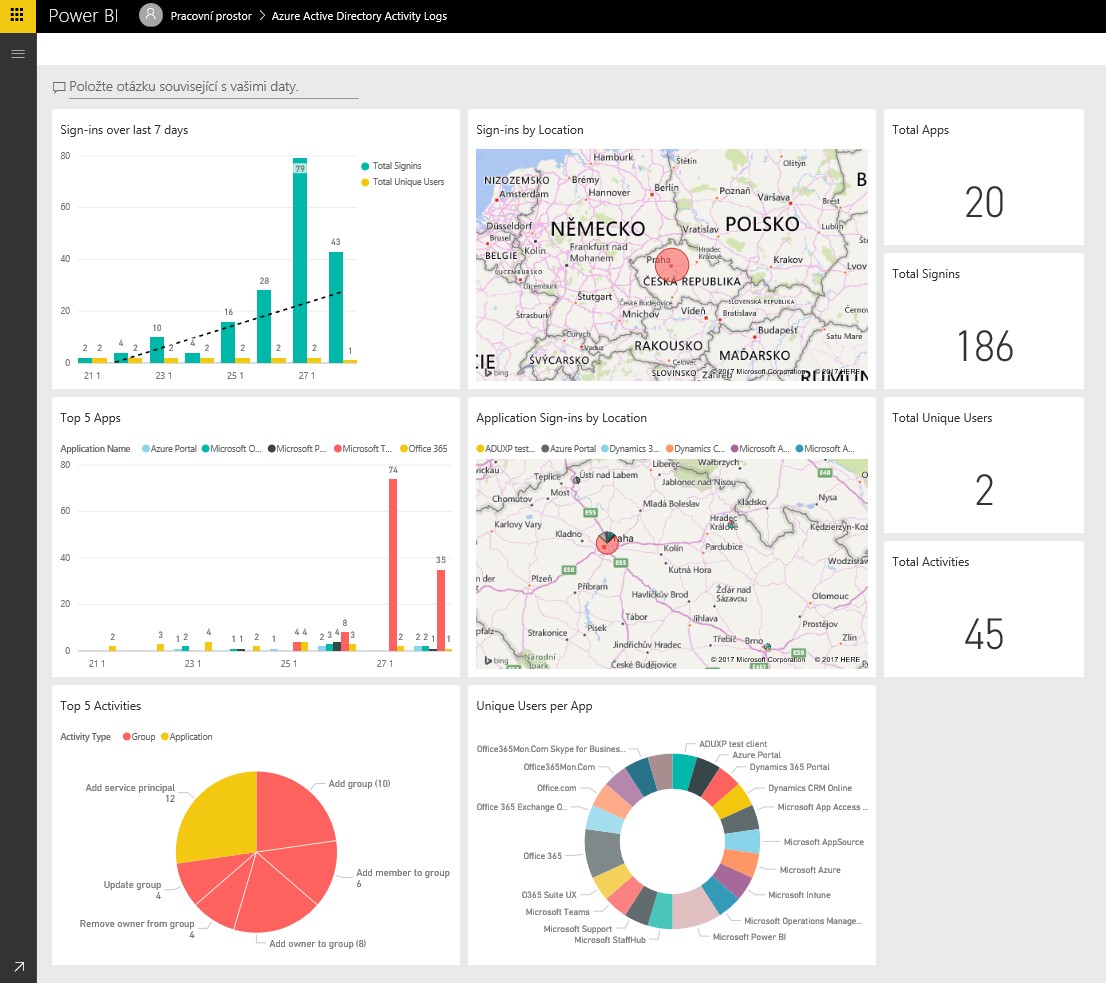Click the user profile avatar icon
Viewport: 1106px width, 983px height.
click(150, 16)
